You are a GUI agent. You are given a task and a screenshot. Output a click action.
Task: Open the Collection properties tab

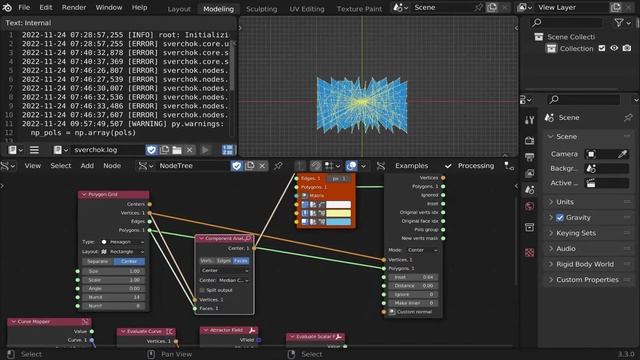(x=529, y=227)
